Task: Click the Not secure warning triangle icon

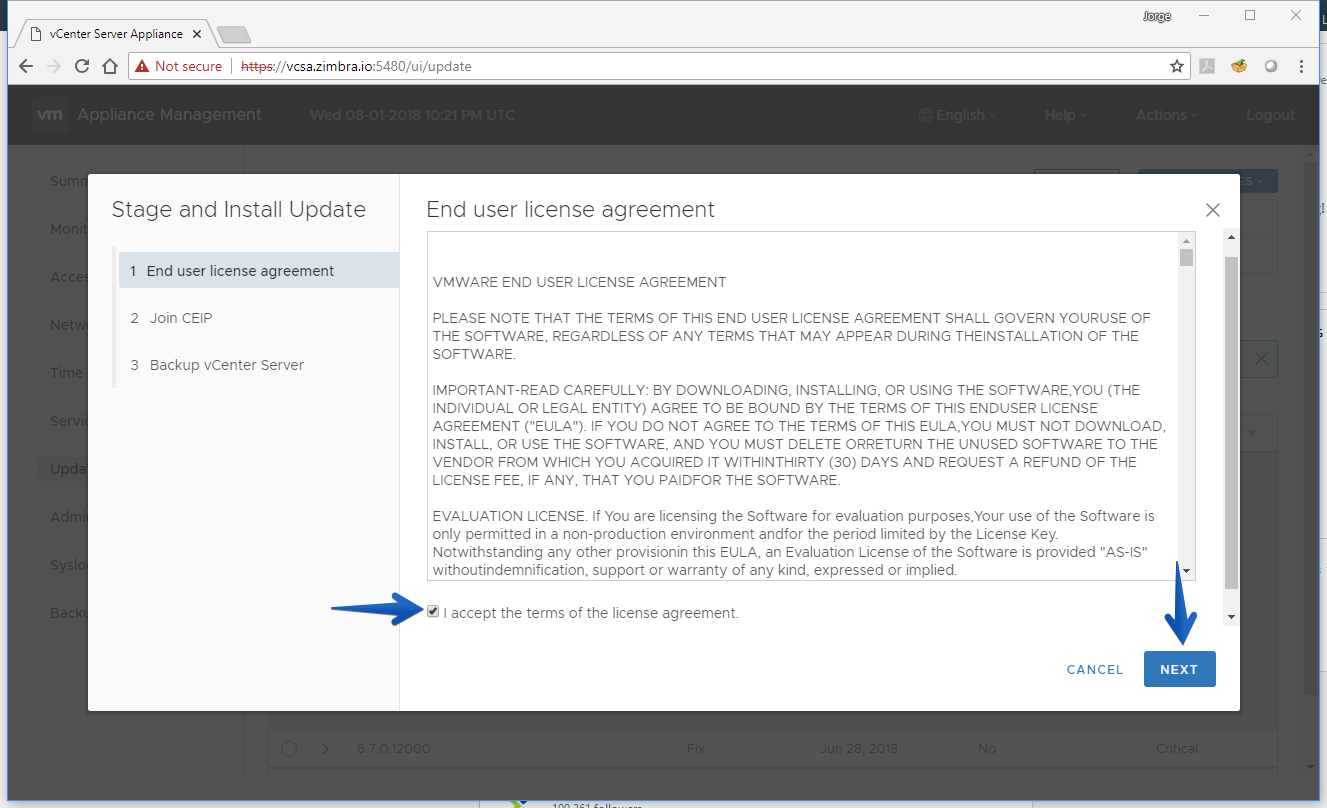Action: [x=143, y=66]
